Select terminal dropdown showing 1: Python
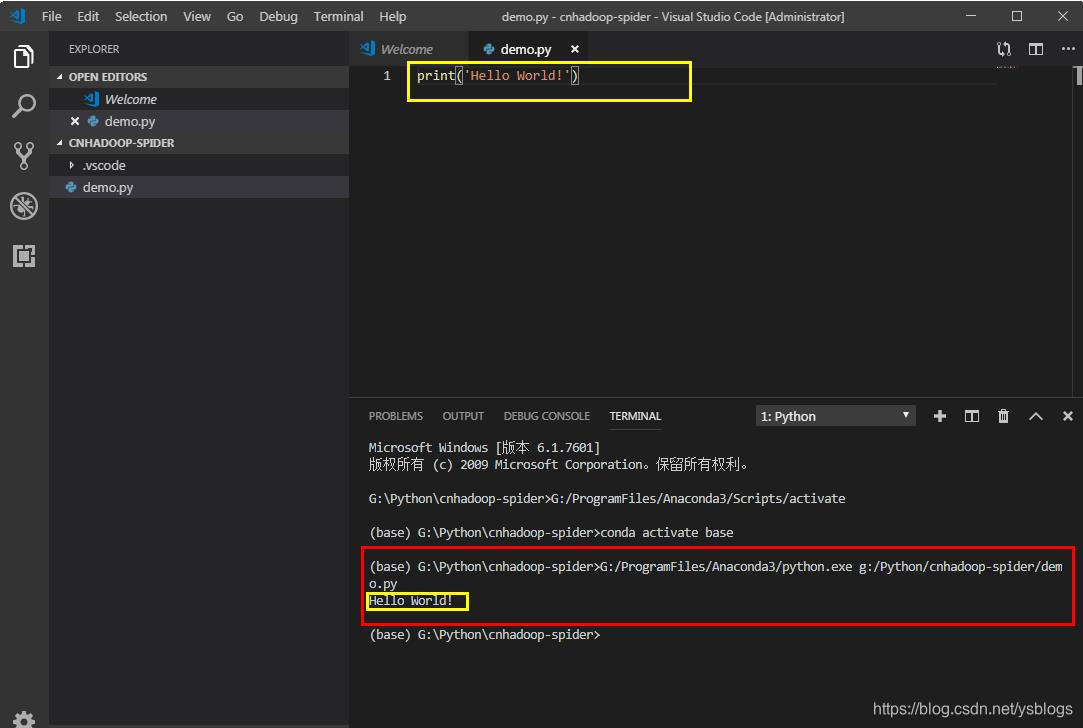The image size is (1083, 728). 835,416
